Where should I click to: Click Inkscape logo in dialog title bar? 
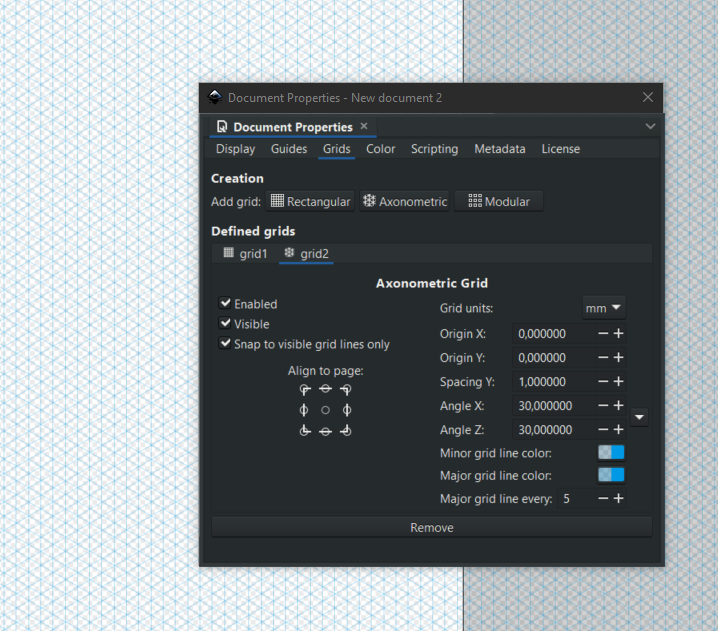tap(215, 98)
